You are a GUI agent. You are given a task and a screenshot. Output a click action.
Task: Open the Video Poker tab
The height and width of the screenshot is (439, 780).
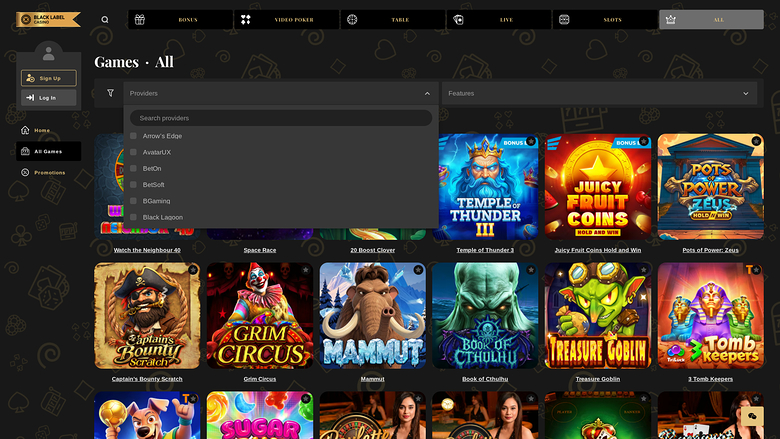pos(287,19)
